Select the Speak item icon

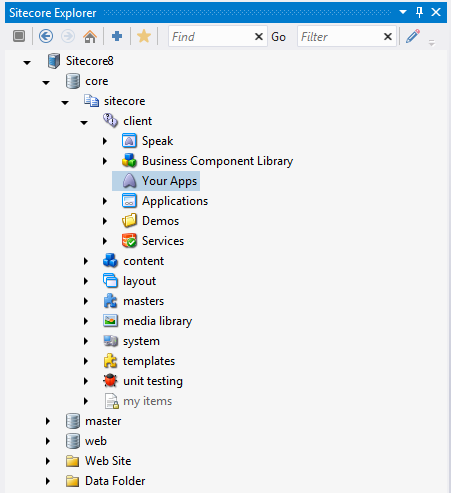[129, 141]
